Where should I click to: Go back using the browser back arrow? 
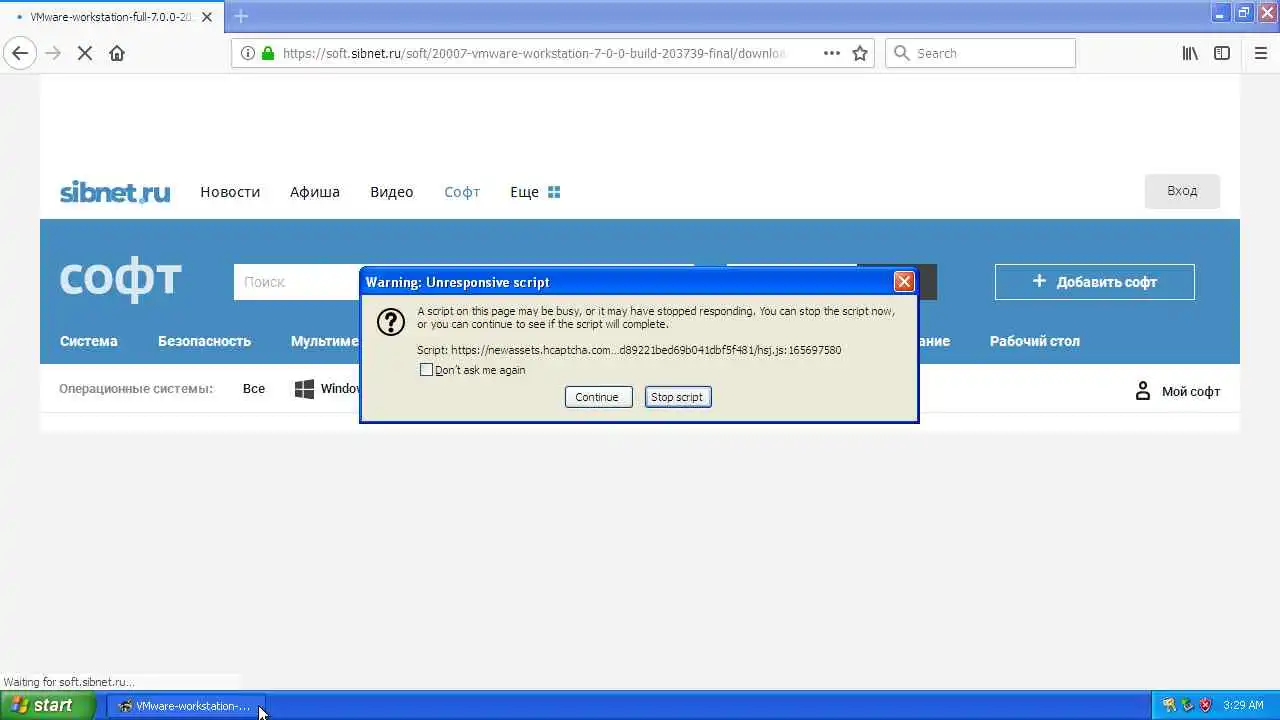pyautogui.click(x=20, y=53)
